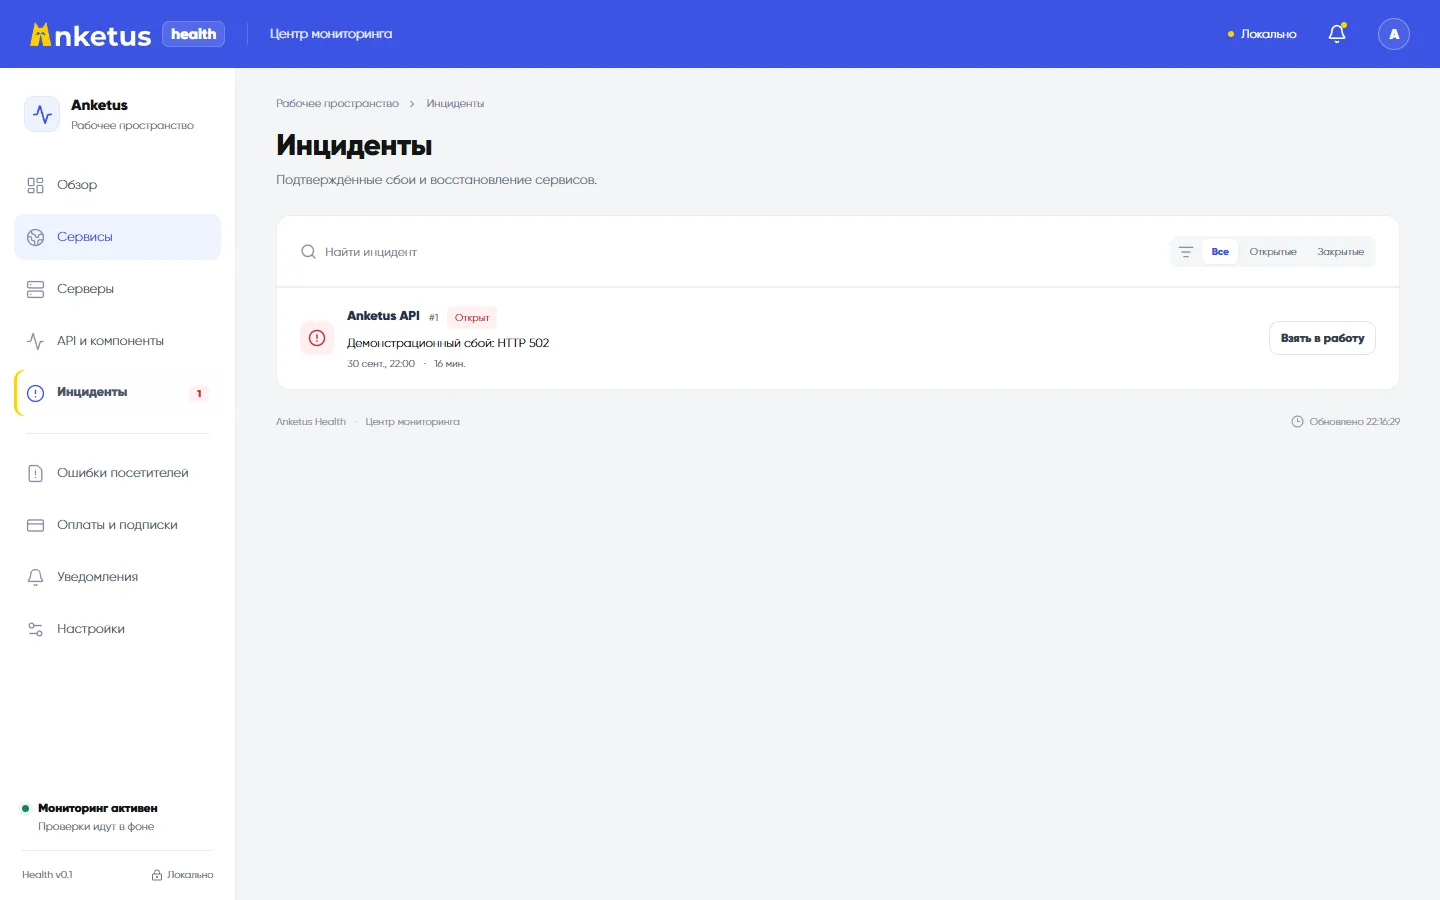Show only Закрытые incidents

click(x=1341, y=252)
